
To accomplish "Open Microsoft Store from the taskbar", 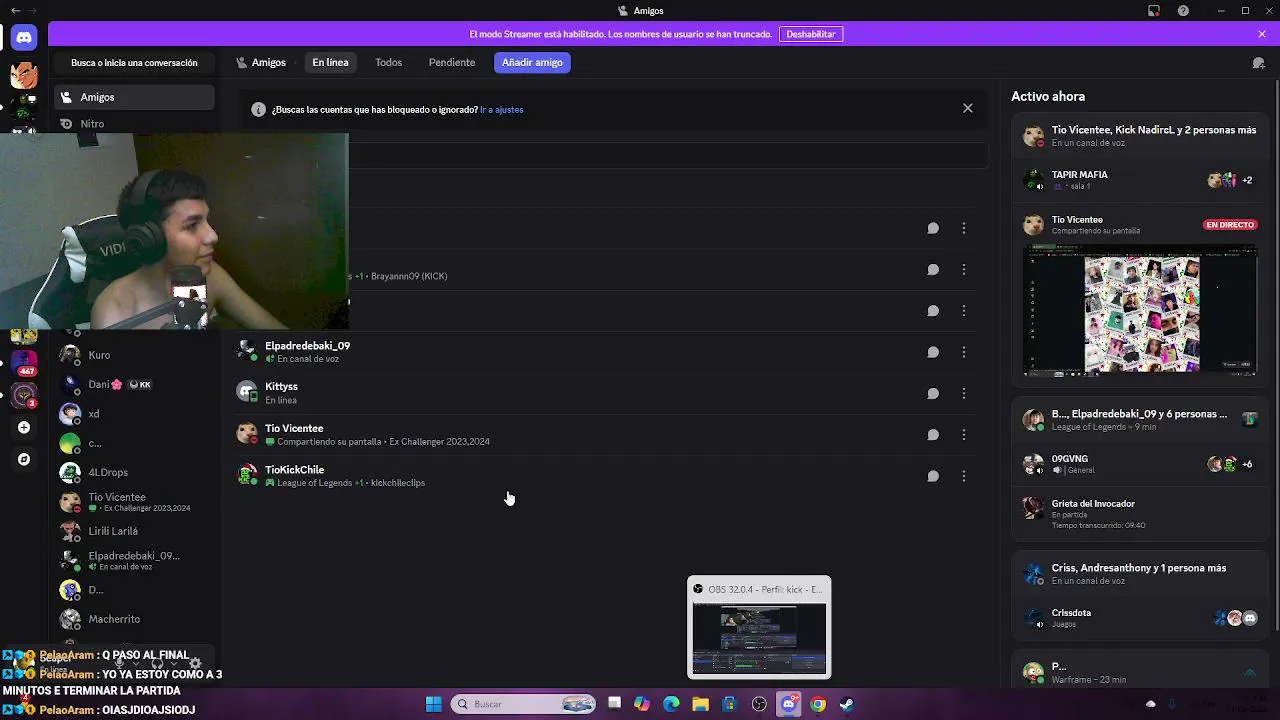I will click(730, 704).
